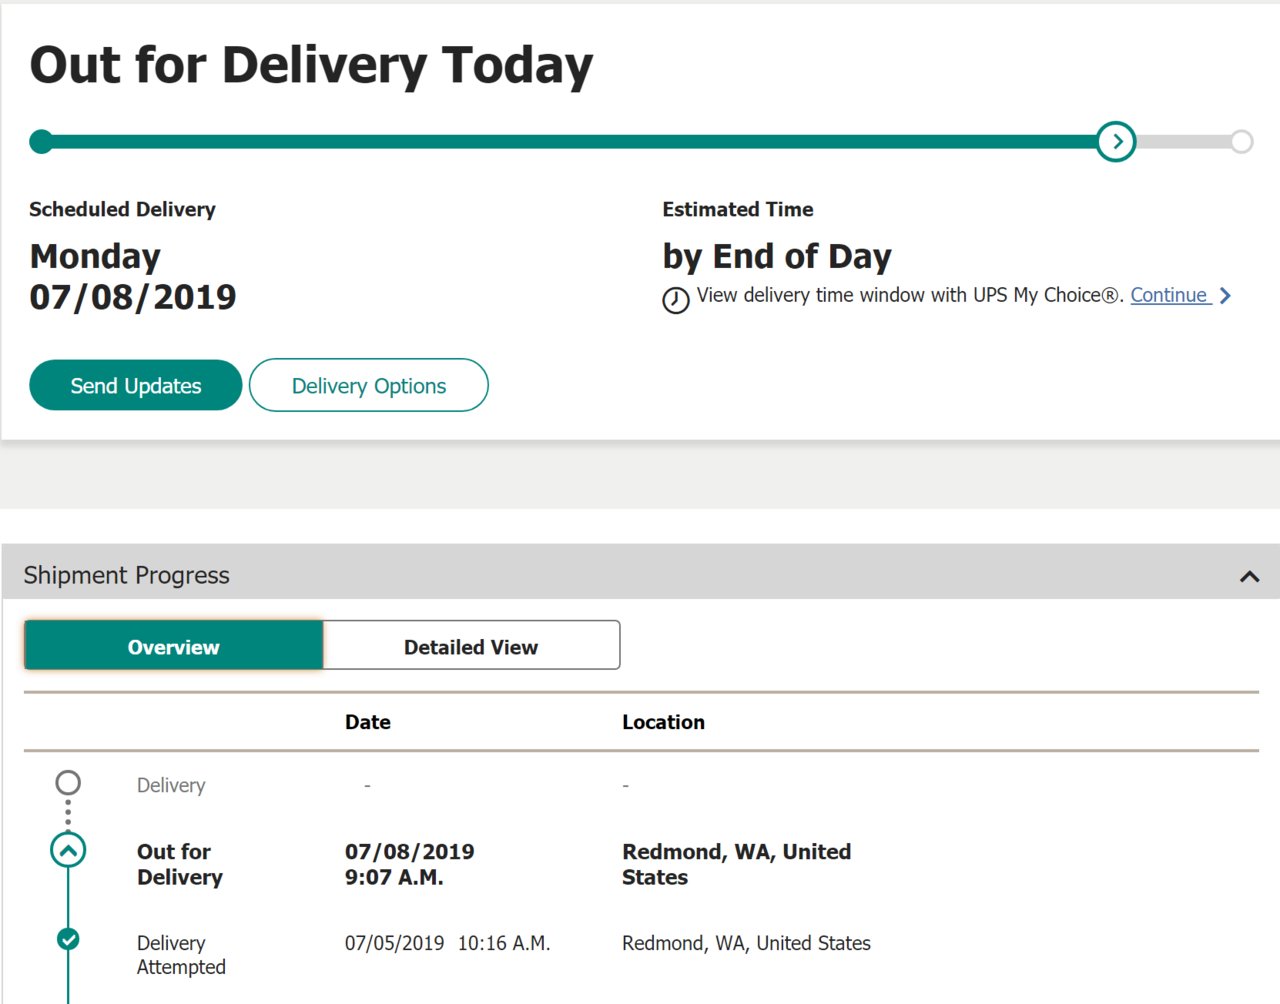Screen dimensions: 1280x1004
Task: Click the empty Delivery status circle
Action: (x=68, y=782)
